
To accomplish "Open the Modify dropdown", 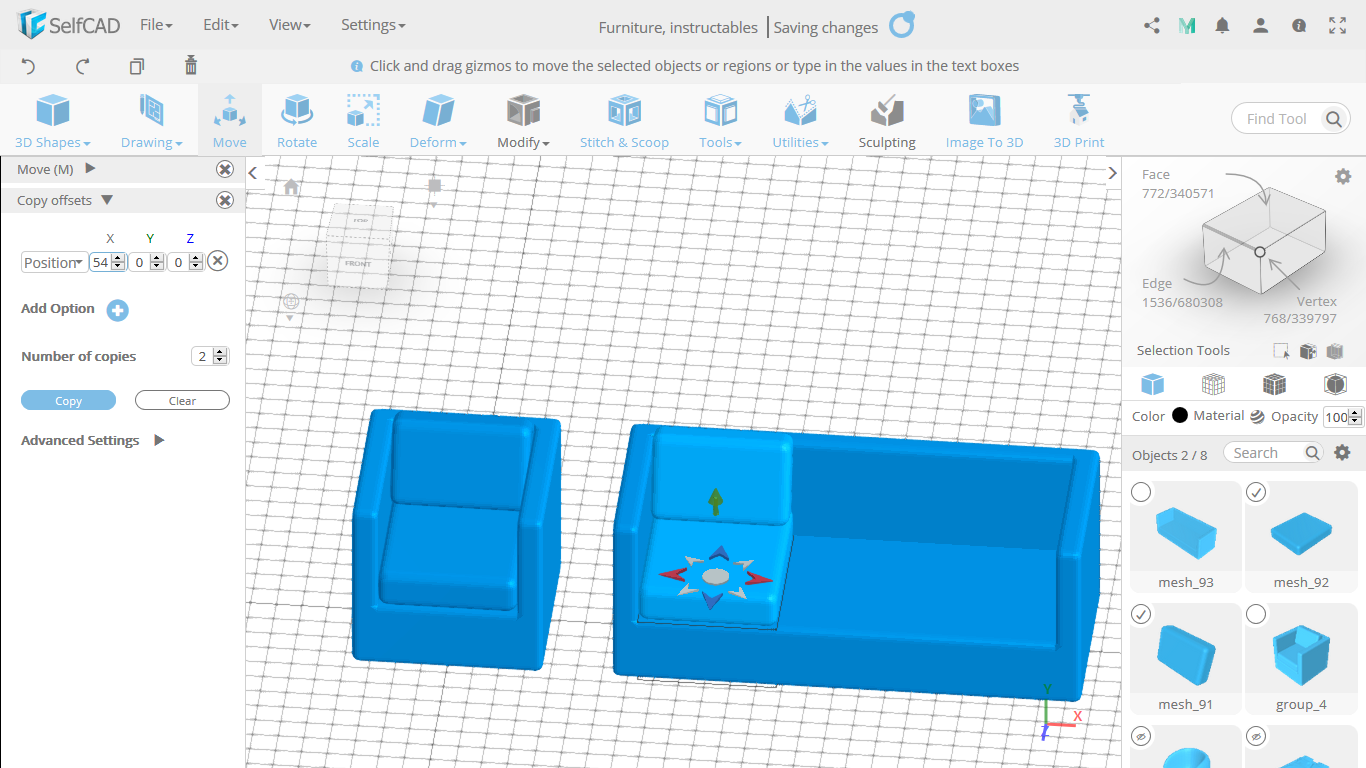I will click(523, 120).
